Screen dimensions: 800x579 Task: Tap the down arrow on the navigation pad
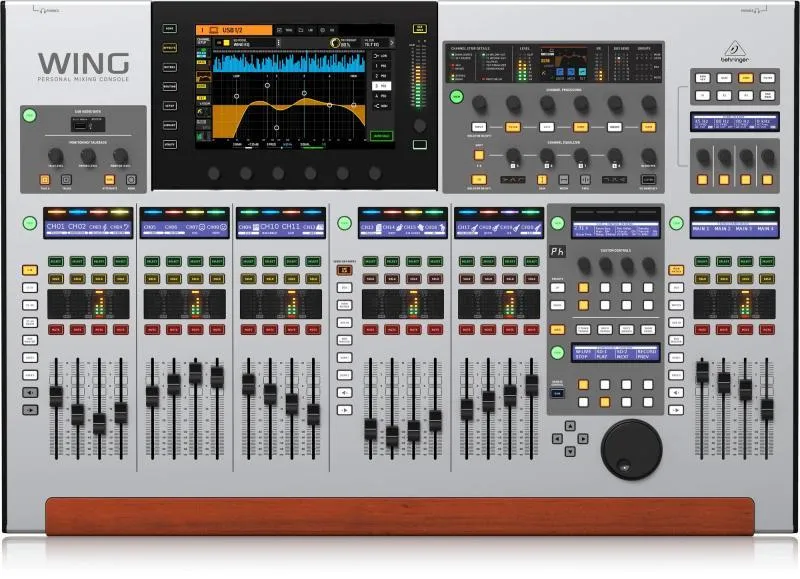570,451
